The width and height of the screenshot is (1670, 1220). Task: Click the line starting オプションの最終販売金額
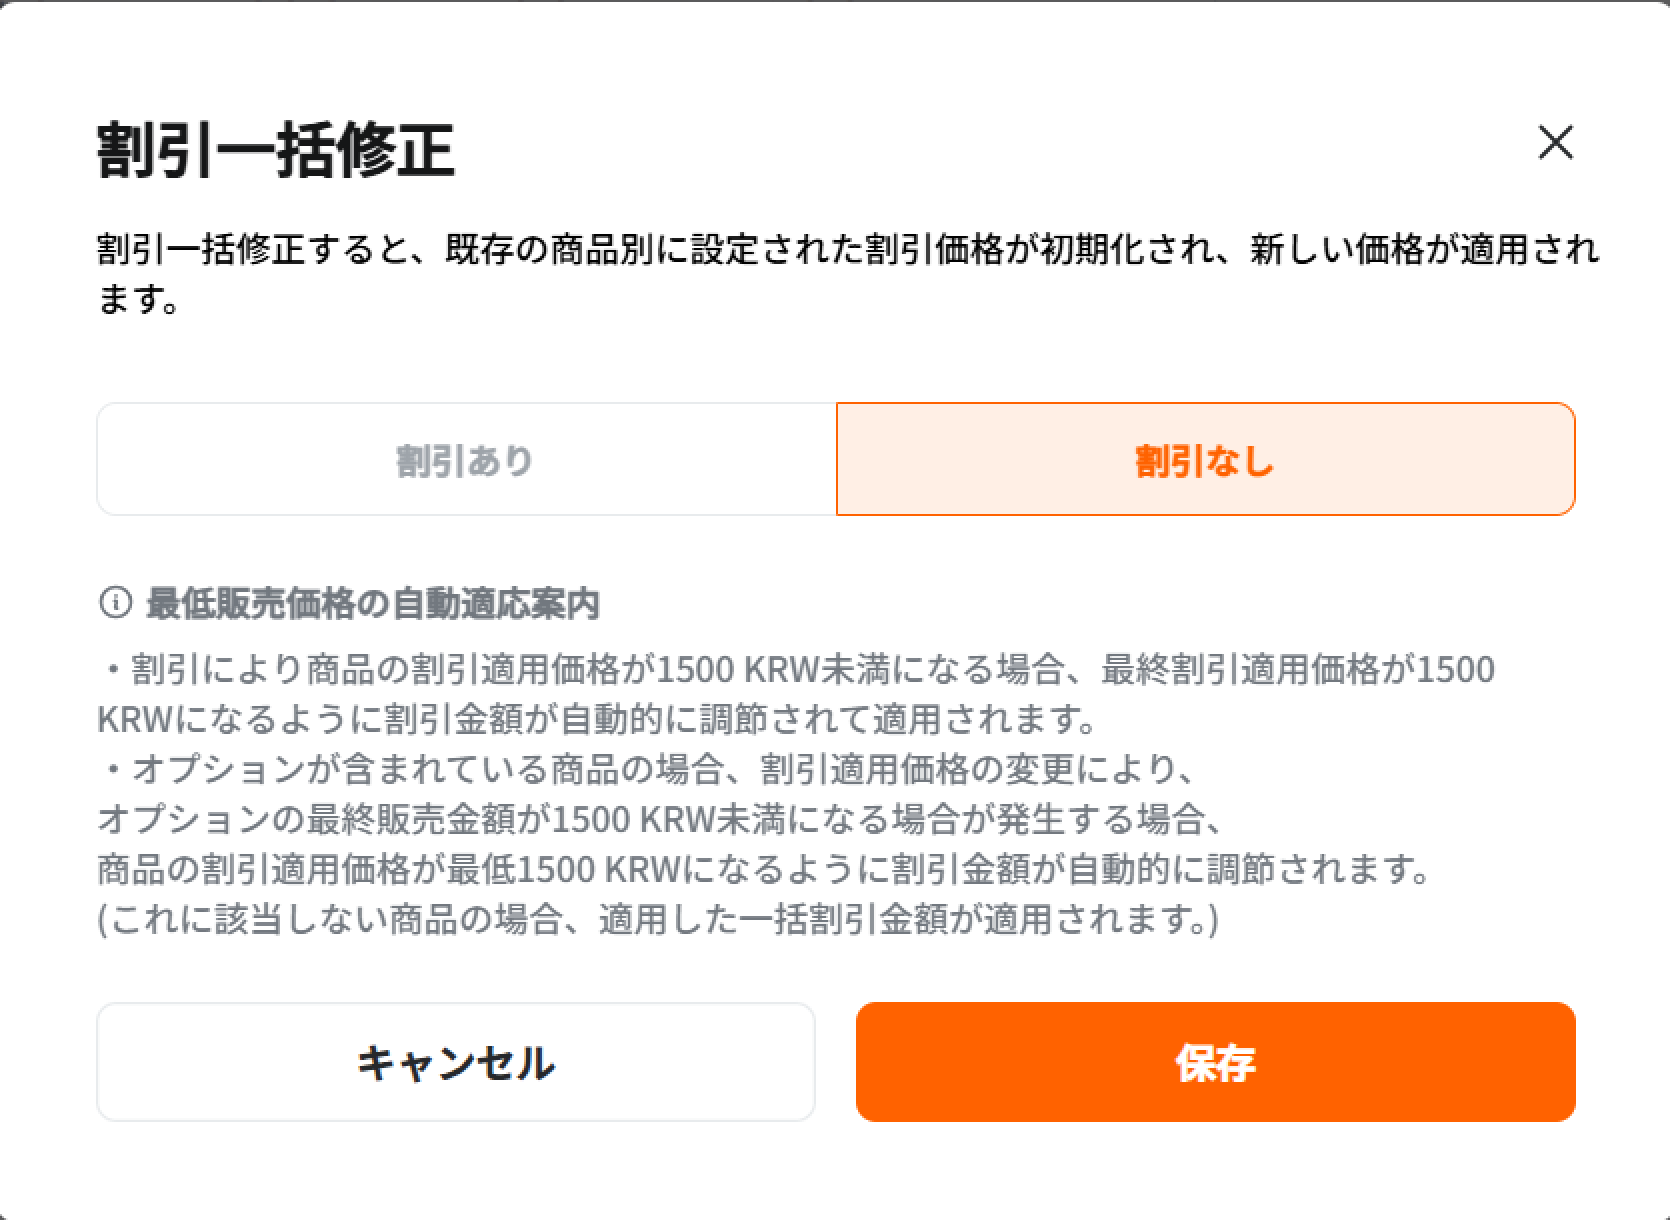(x=660, y=819)
